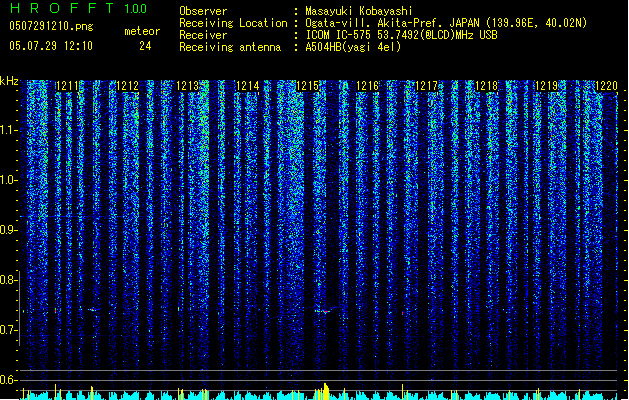Click the receiver ICOM IC-575 text

401,35
